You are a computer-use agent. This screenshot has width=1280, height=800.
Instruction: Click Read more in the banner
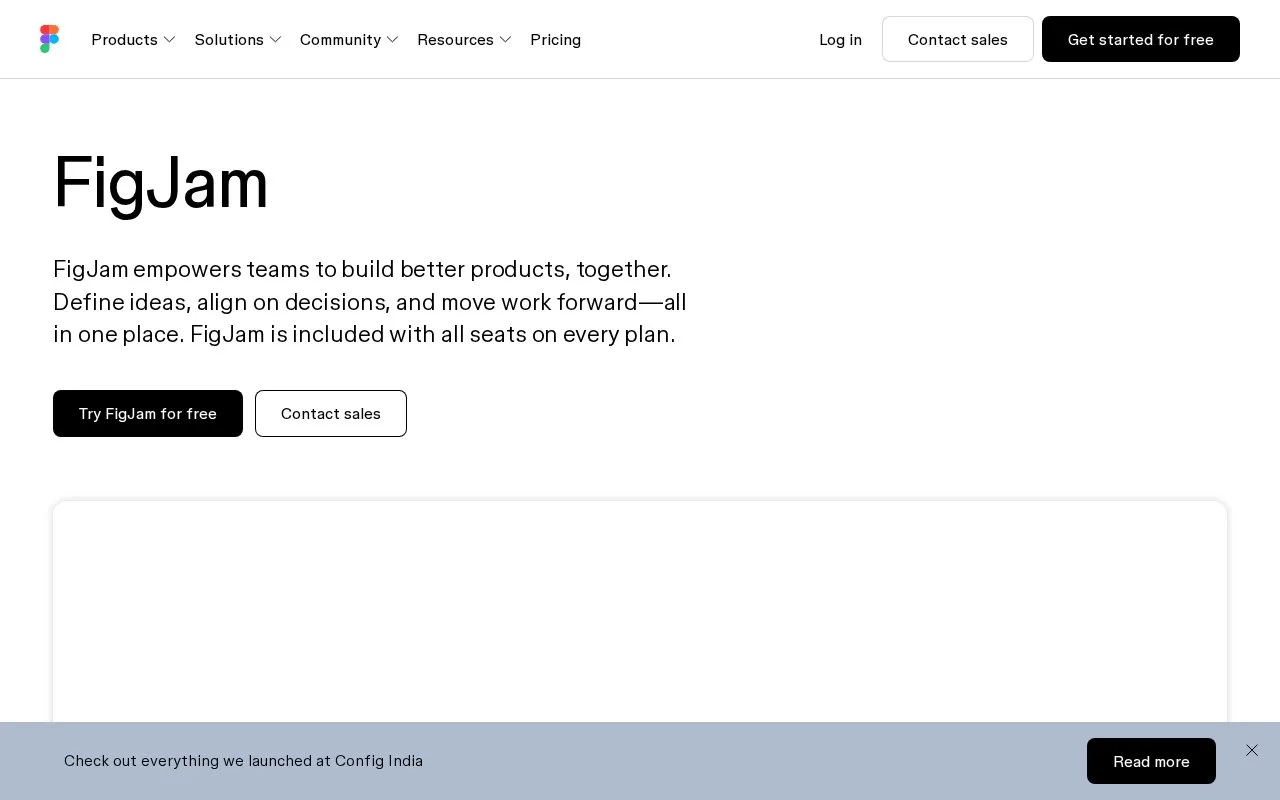1151,761
